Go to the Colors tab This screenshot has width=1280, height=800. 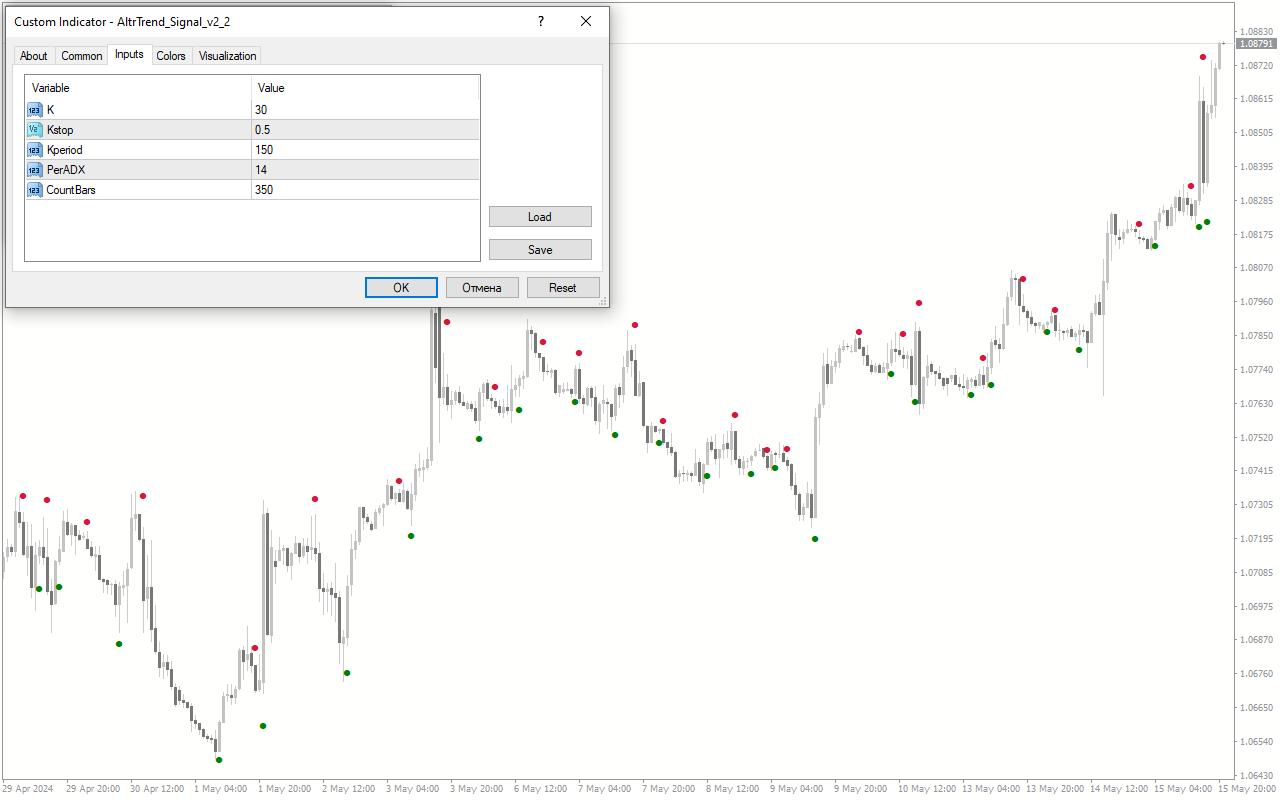click(x=171, y=56)
